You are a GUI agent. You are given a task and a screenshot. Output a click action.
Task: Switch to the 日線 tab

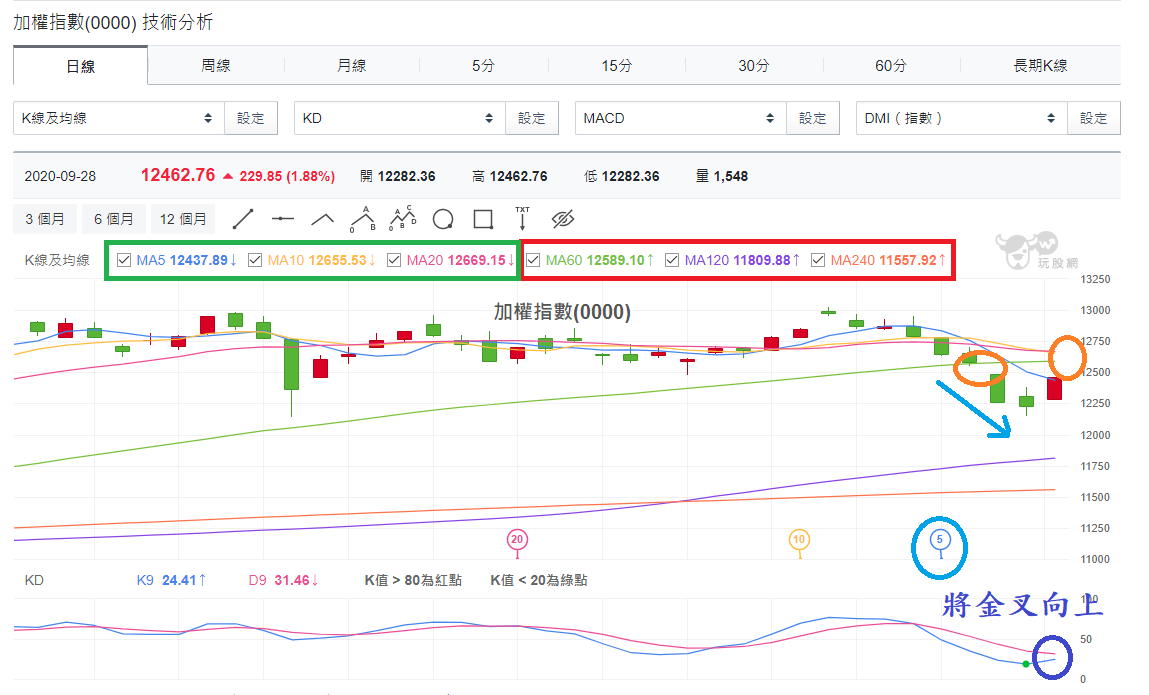81,66
